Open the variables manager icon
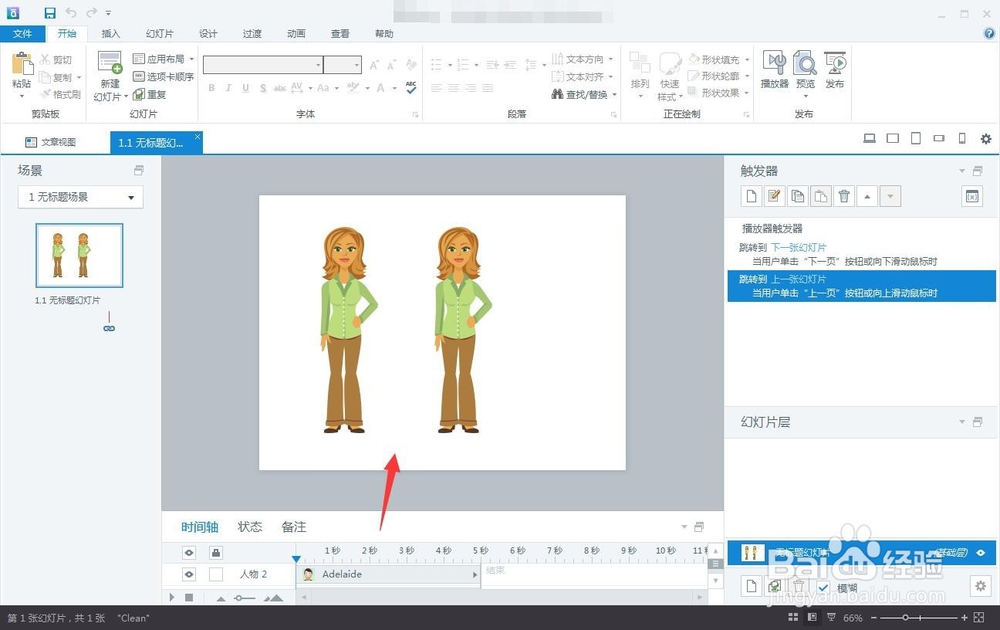 (972, 196)
